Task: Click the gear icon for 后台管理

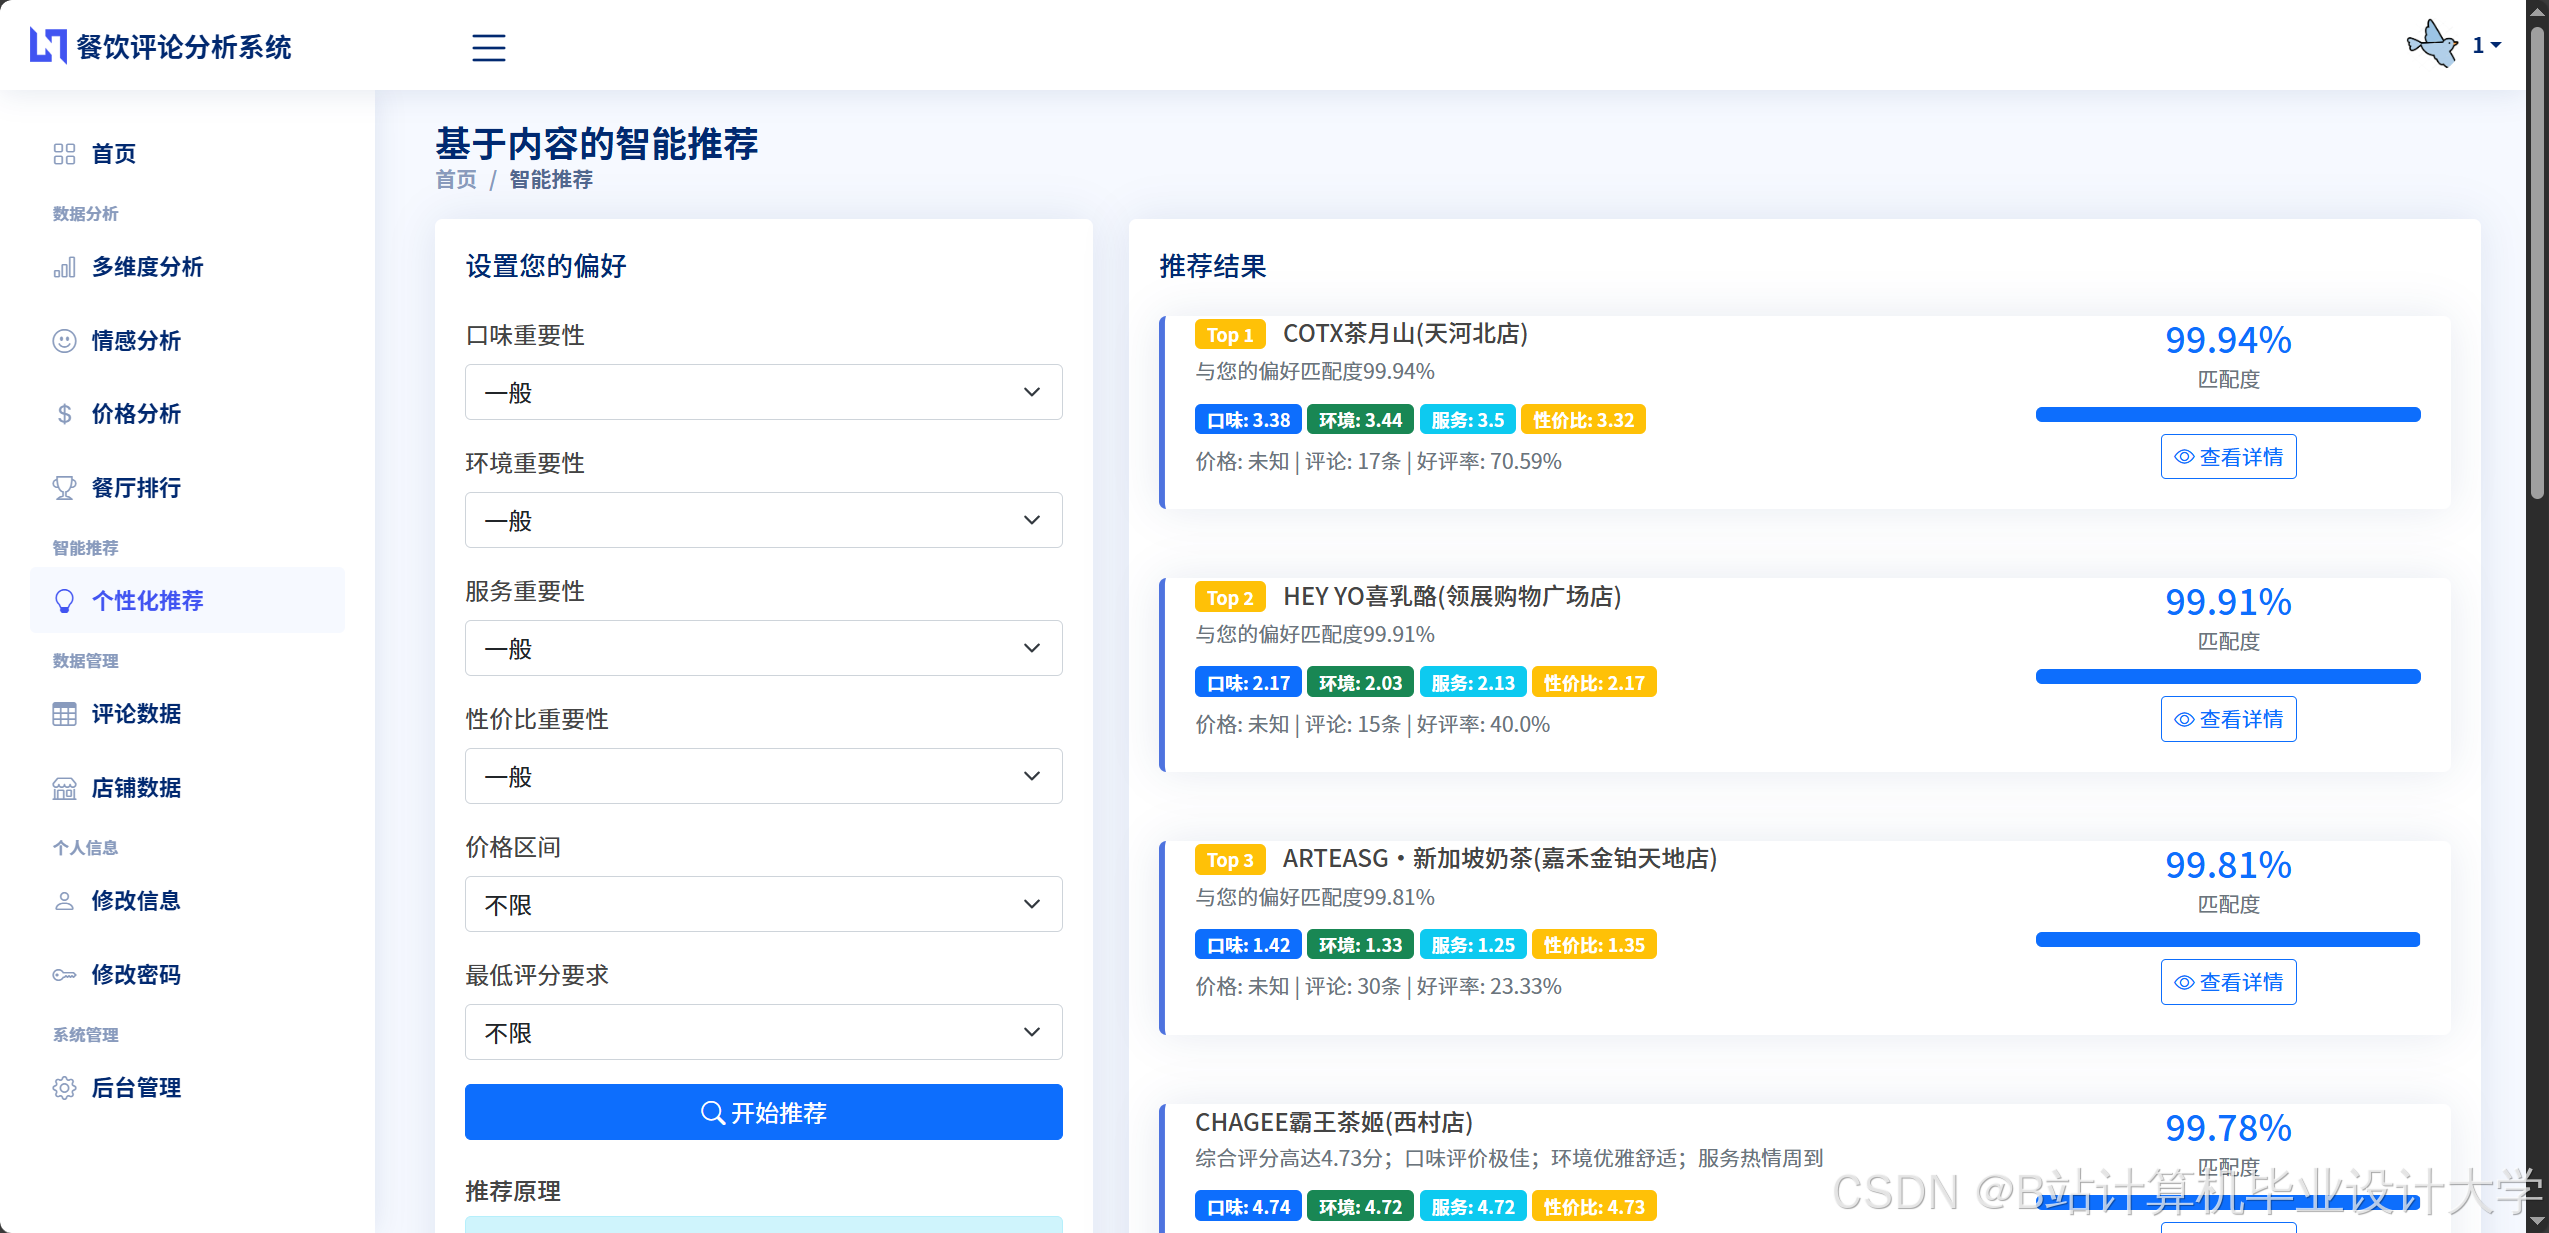Action: [64, 1088]
